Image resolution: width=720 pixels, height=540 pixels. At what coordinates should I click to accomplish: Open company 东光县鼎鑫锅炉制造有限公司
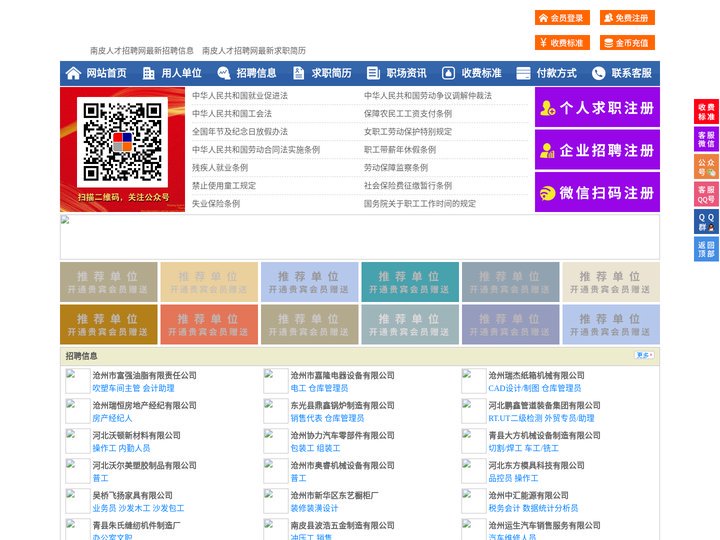click(x=343, y=405)
